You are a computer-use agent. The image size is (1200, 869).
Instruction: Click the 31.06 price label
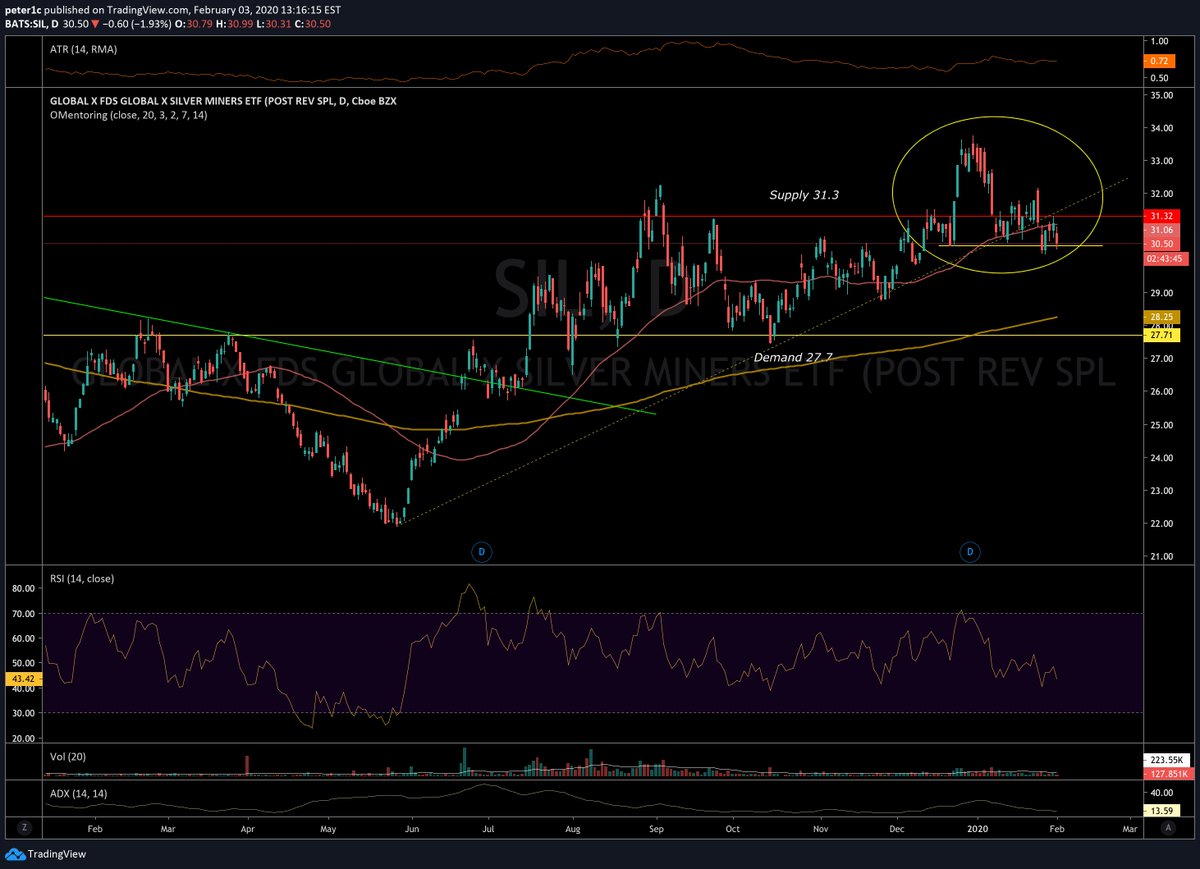coord(1161,230)
